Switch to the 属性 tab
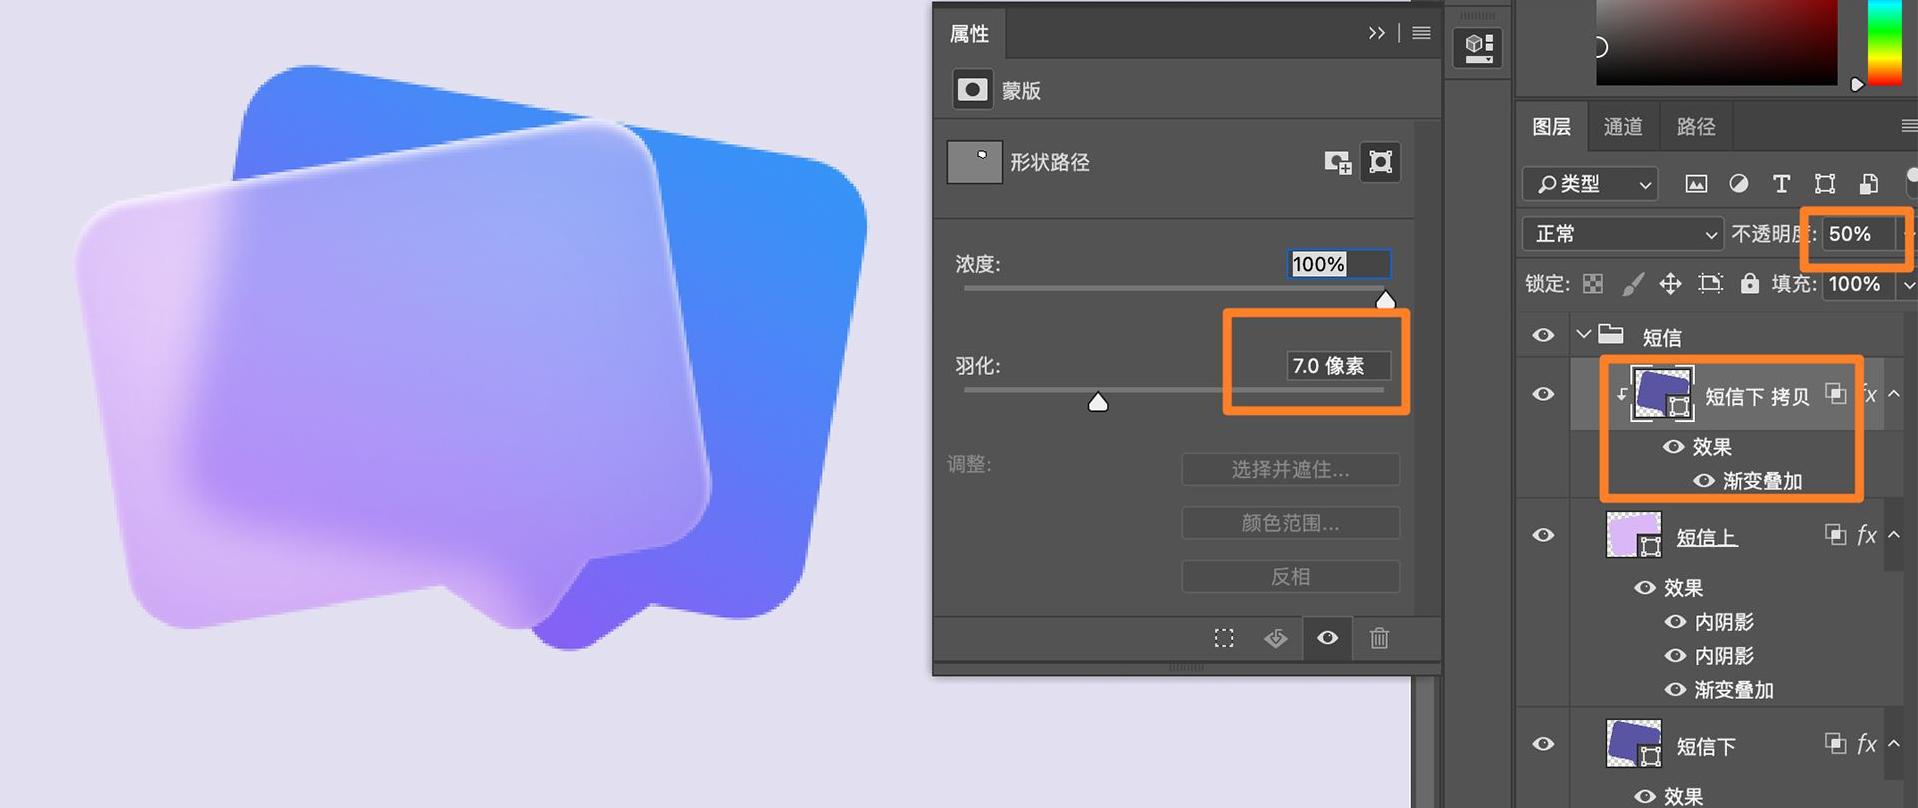This screenshot has width=1918, height=808. tap(969, 34)
